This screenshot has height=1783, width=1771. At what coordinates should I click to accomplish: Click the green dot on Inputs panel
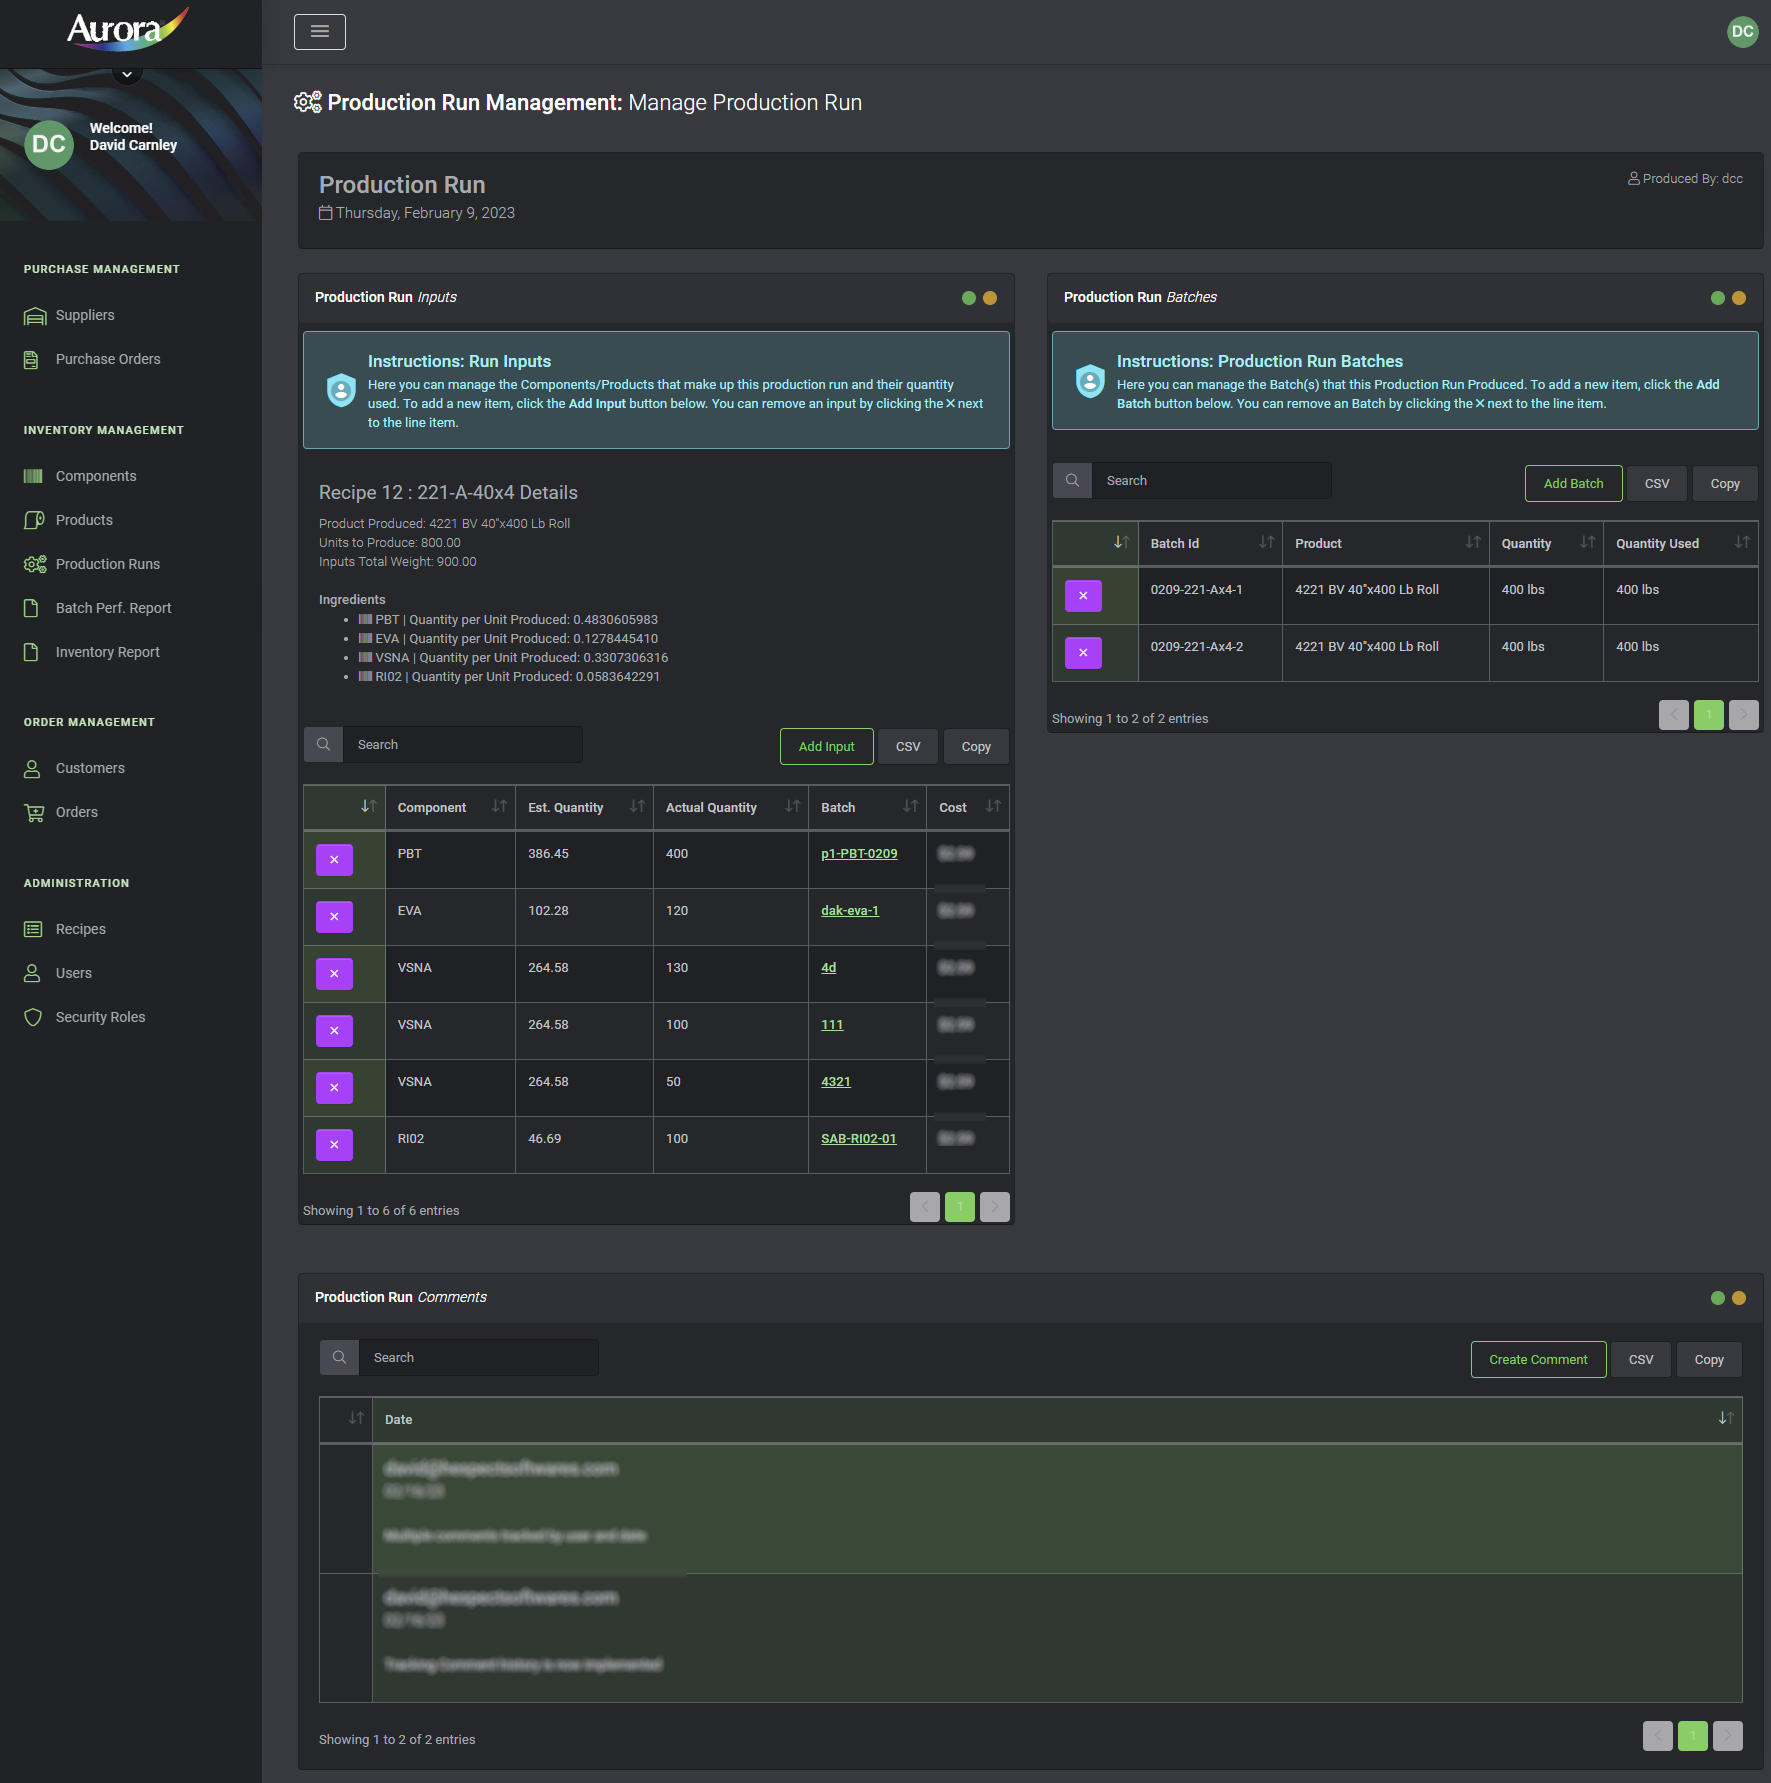[968, 298]
